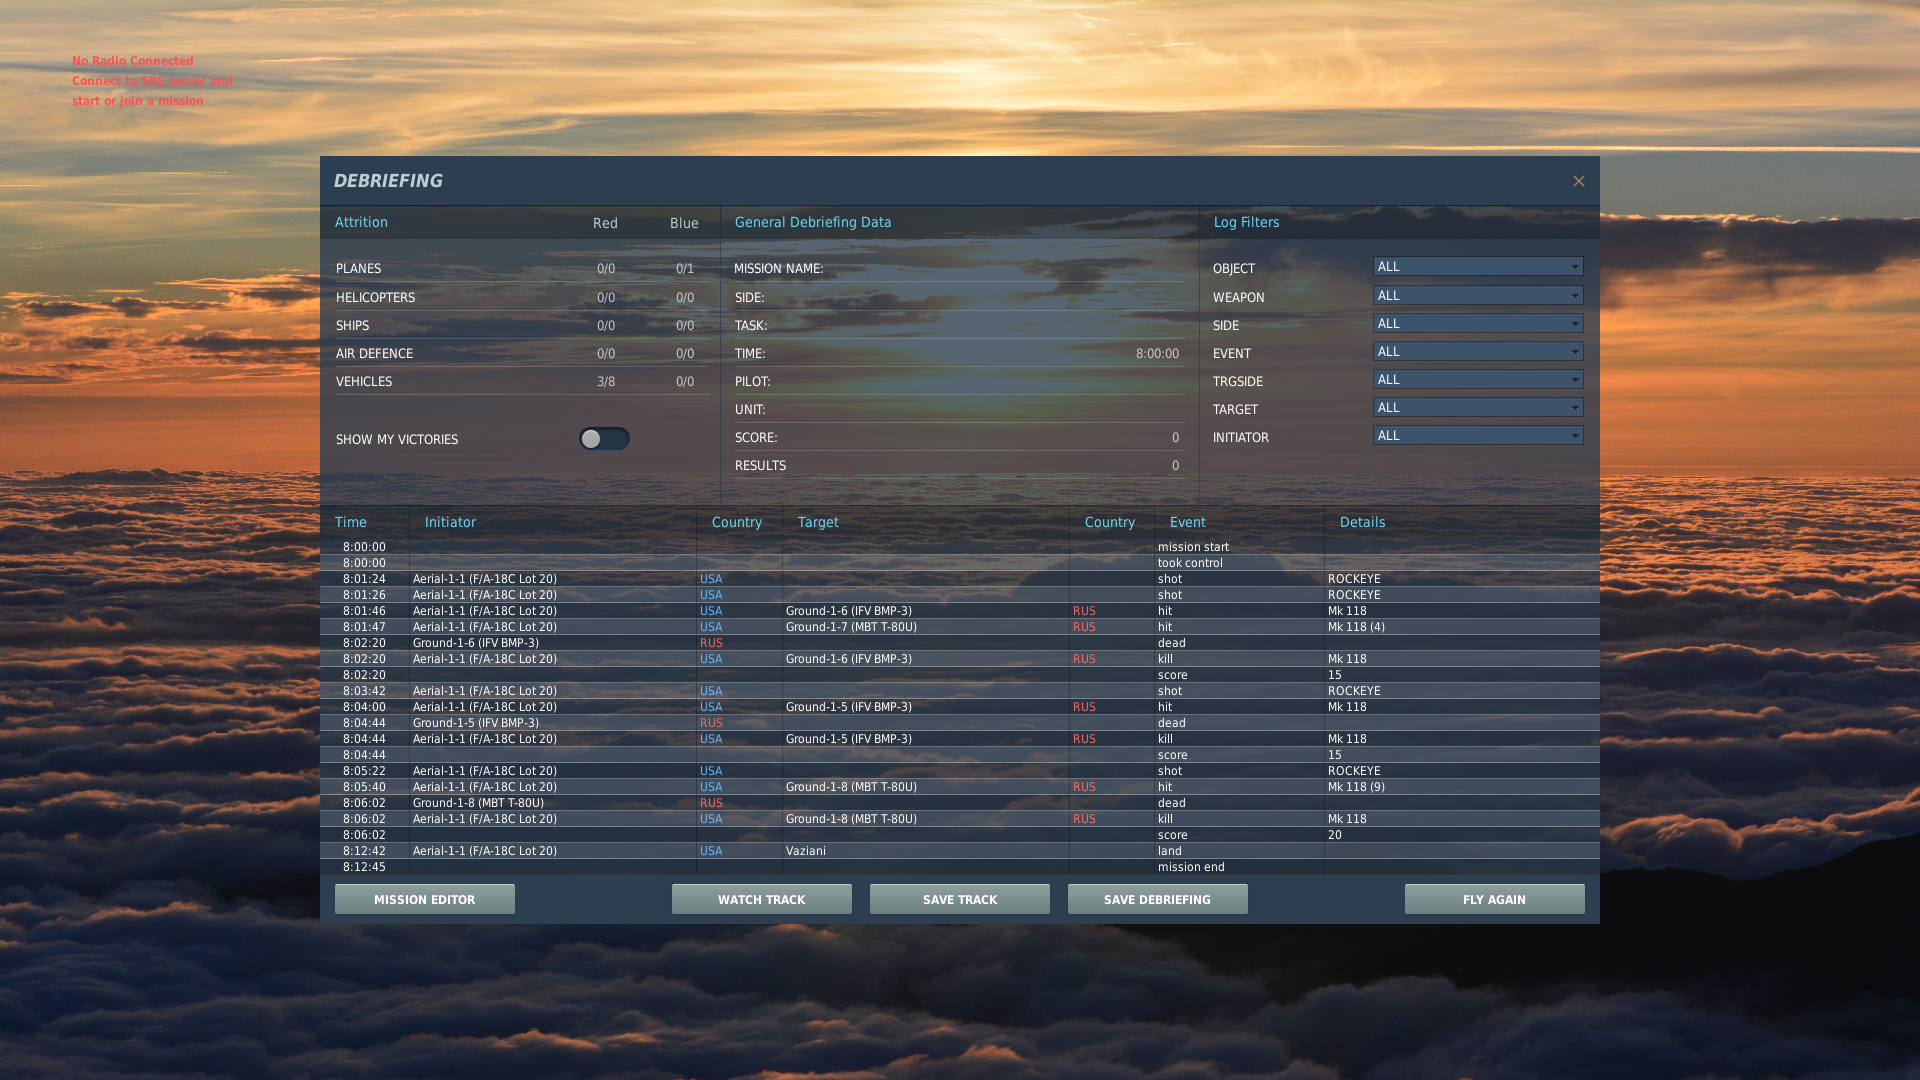Click the score 20 log row

[960, 835]
